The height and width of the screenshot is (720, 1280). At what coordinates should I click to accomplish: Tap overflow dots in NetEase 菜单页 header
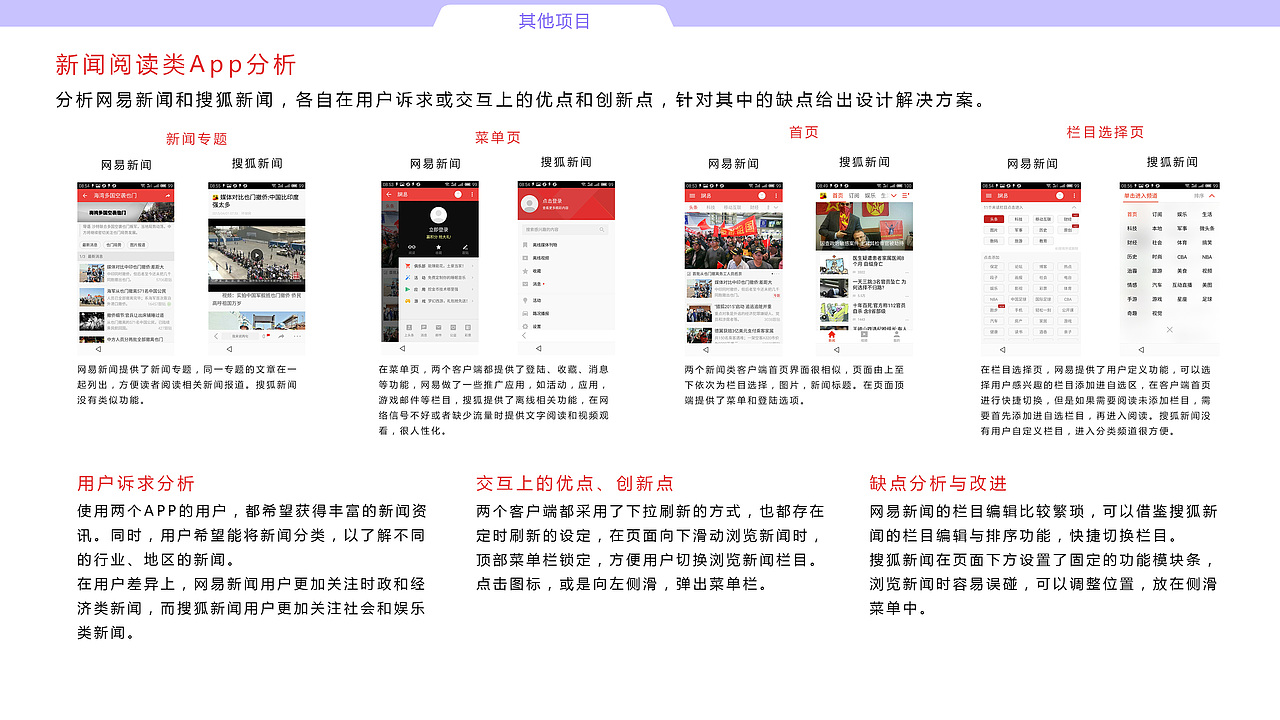[x=472, y=194]
